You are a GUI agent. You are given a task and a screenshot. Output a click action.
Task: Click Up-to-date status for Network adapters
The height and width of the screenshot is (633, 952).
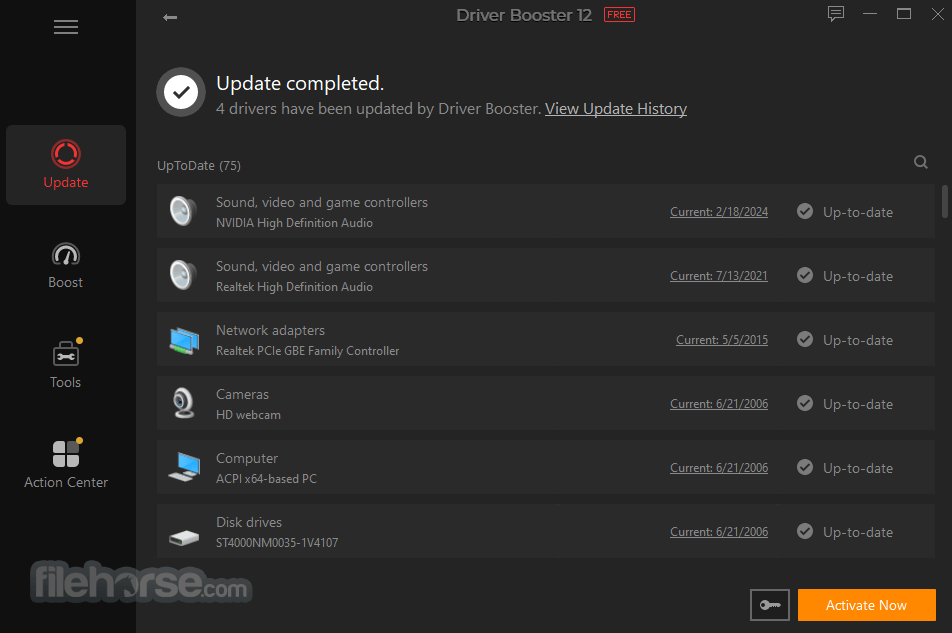click(858, 340)
